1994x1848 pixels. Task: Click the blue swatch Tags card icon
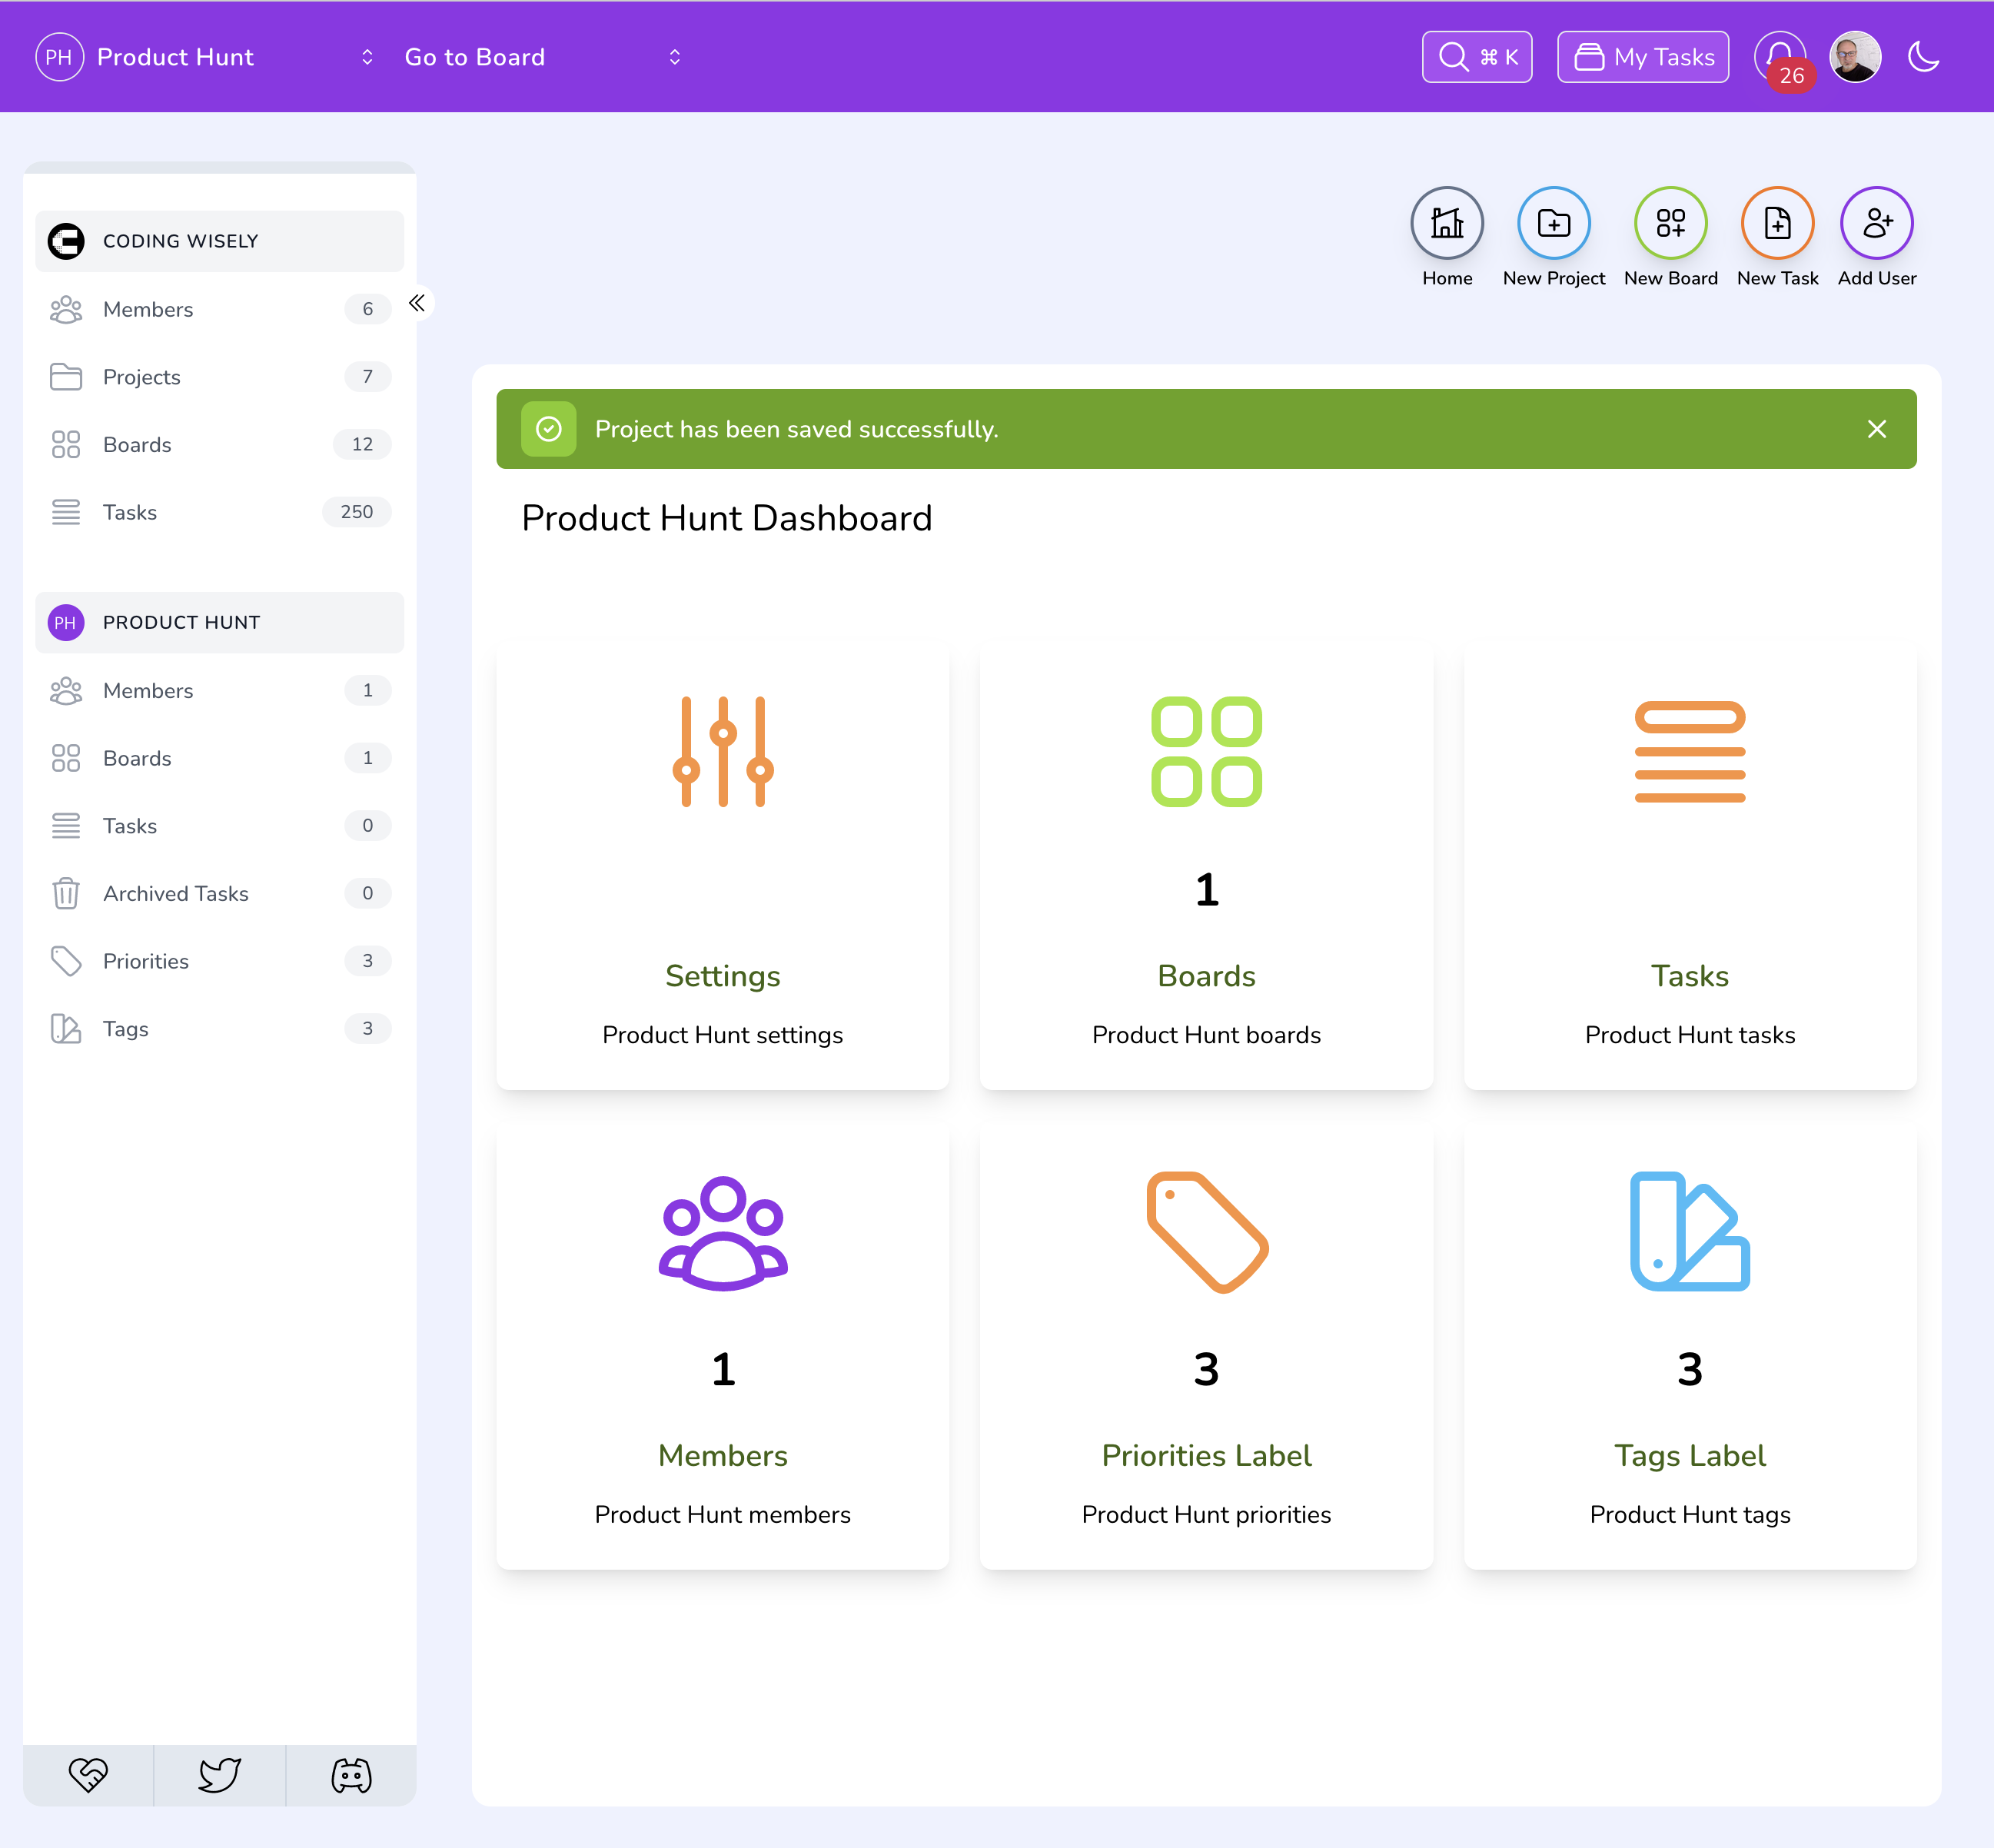tap(1689, 1232)
